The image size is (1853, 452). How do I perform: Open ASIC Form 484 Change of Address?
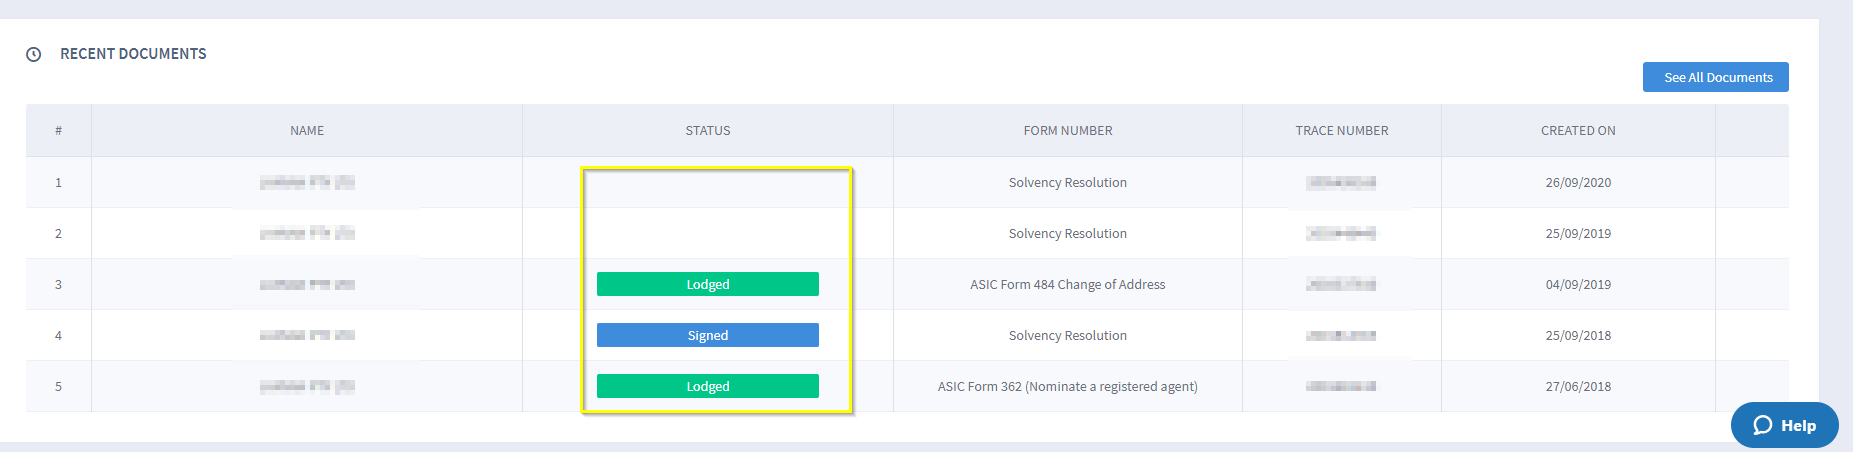coord(1068,284)
